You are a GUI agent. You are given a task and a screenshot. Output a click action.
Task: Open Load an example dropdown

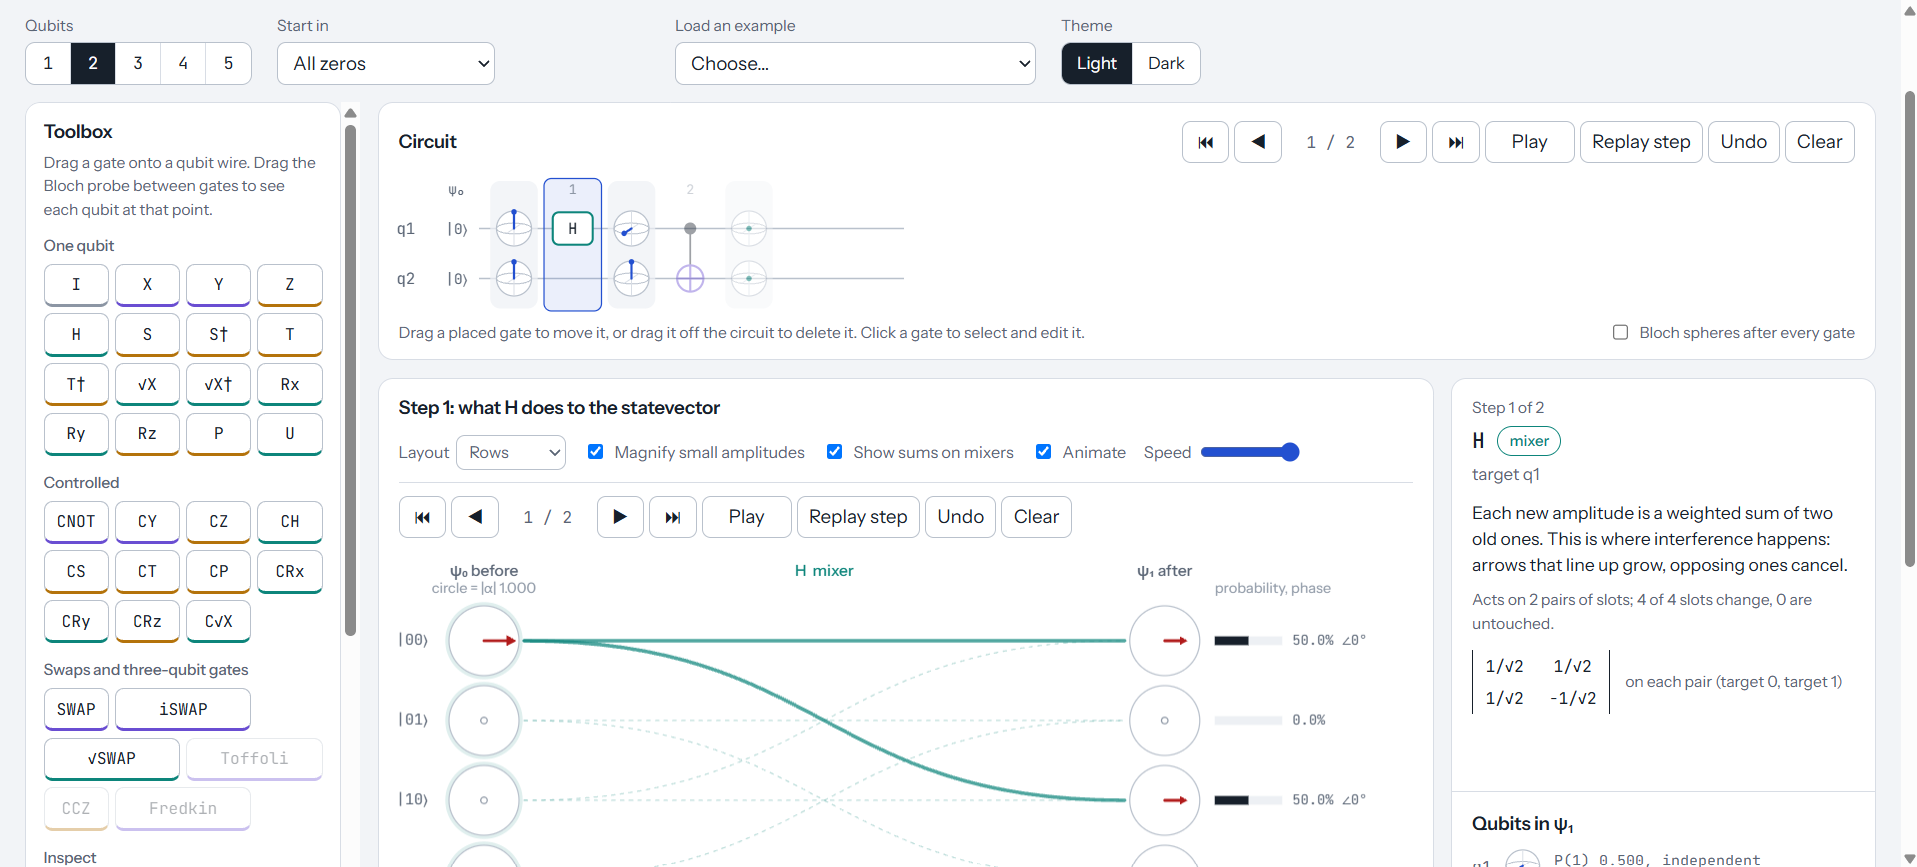pos(855,63)
